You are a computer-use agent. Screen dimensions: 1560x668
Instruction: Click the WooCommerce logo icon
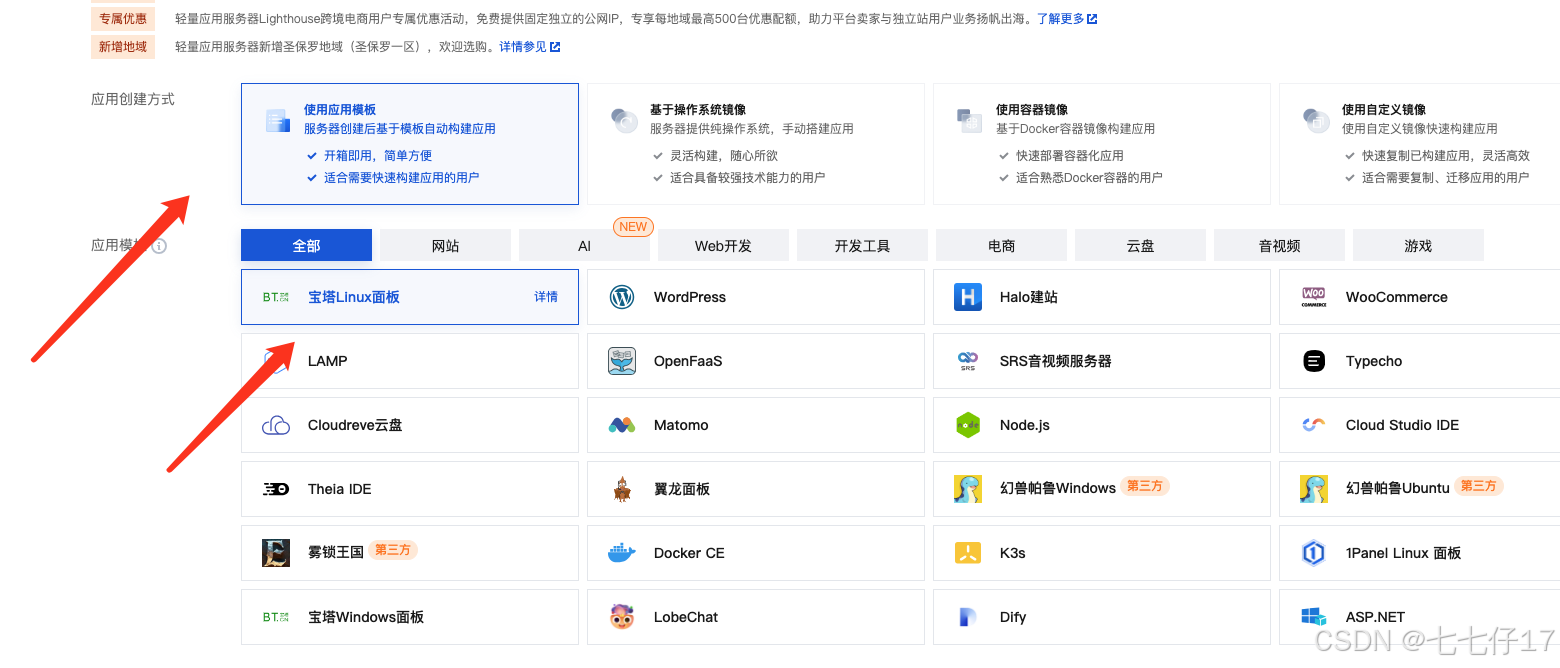coord(1314,297)
